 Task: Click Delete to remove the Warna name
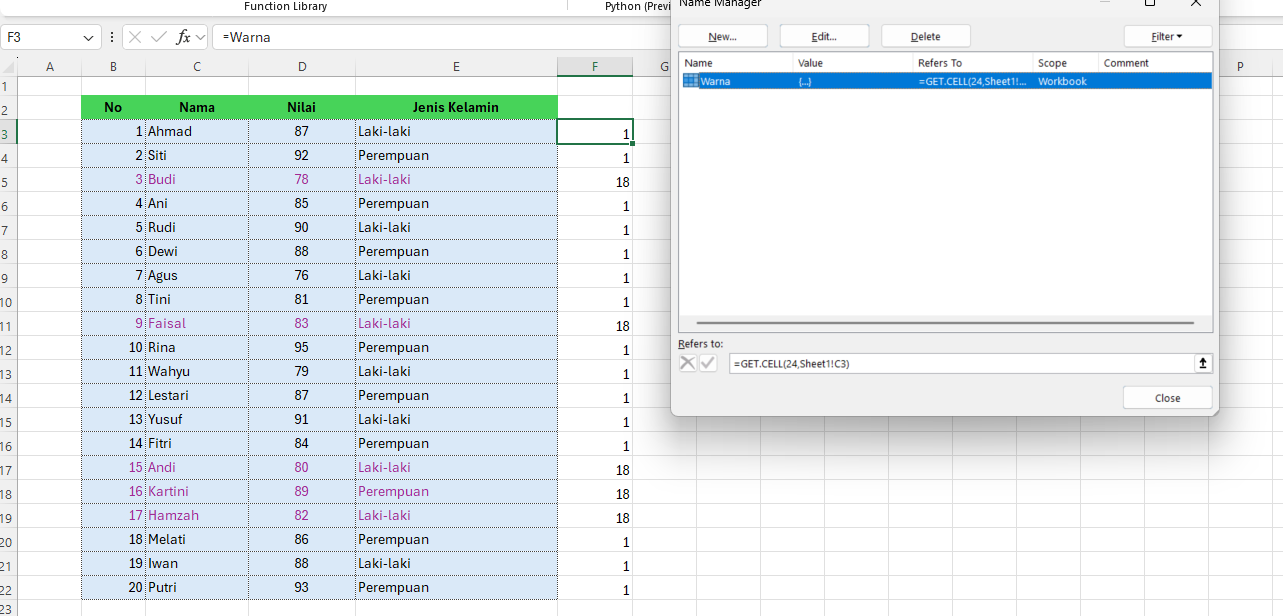click(x=925, y=35)
